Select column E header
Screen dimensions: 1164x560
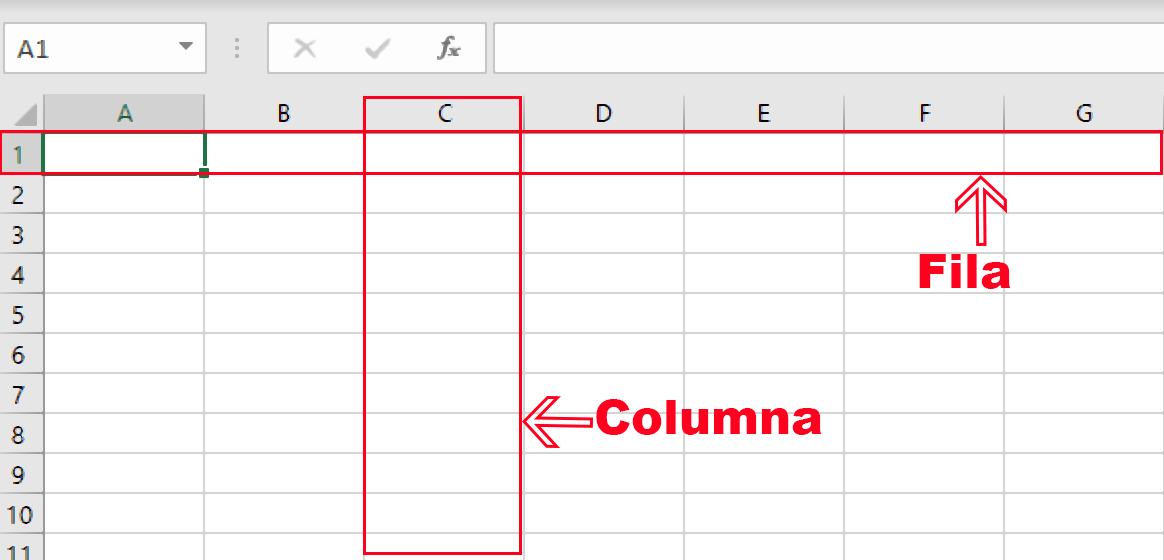(x=764, y=113)
